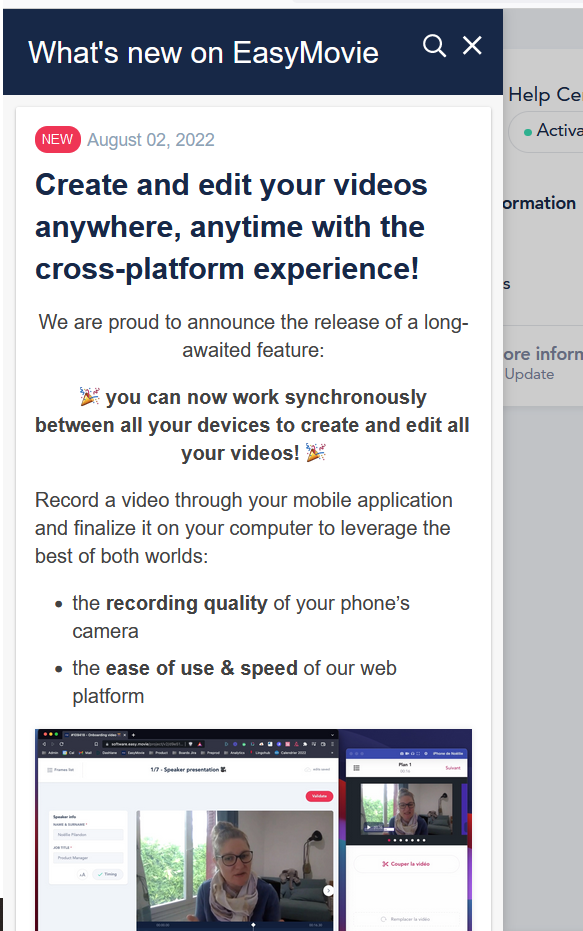Click the party popper emoji after "your videos!"

click(316, 452)
